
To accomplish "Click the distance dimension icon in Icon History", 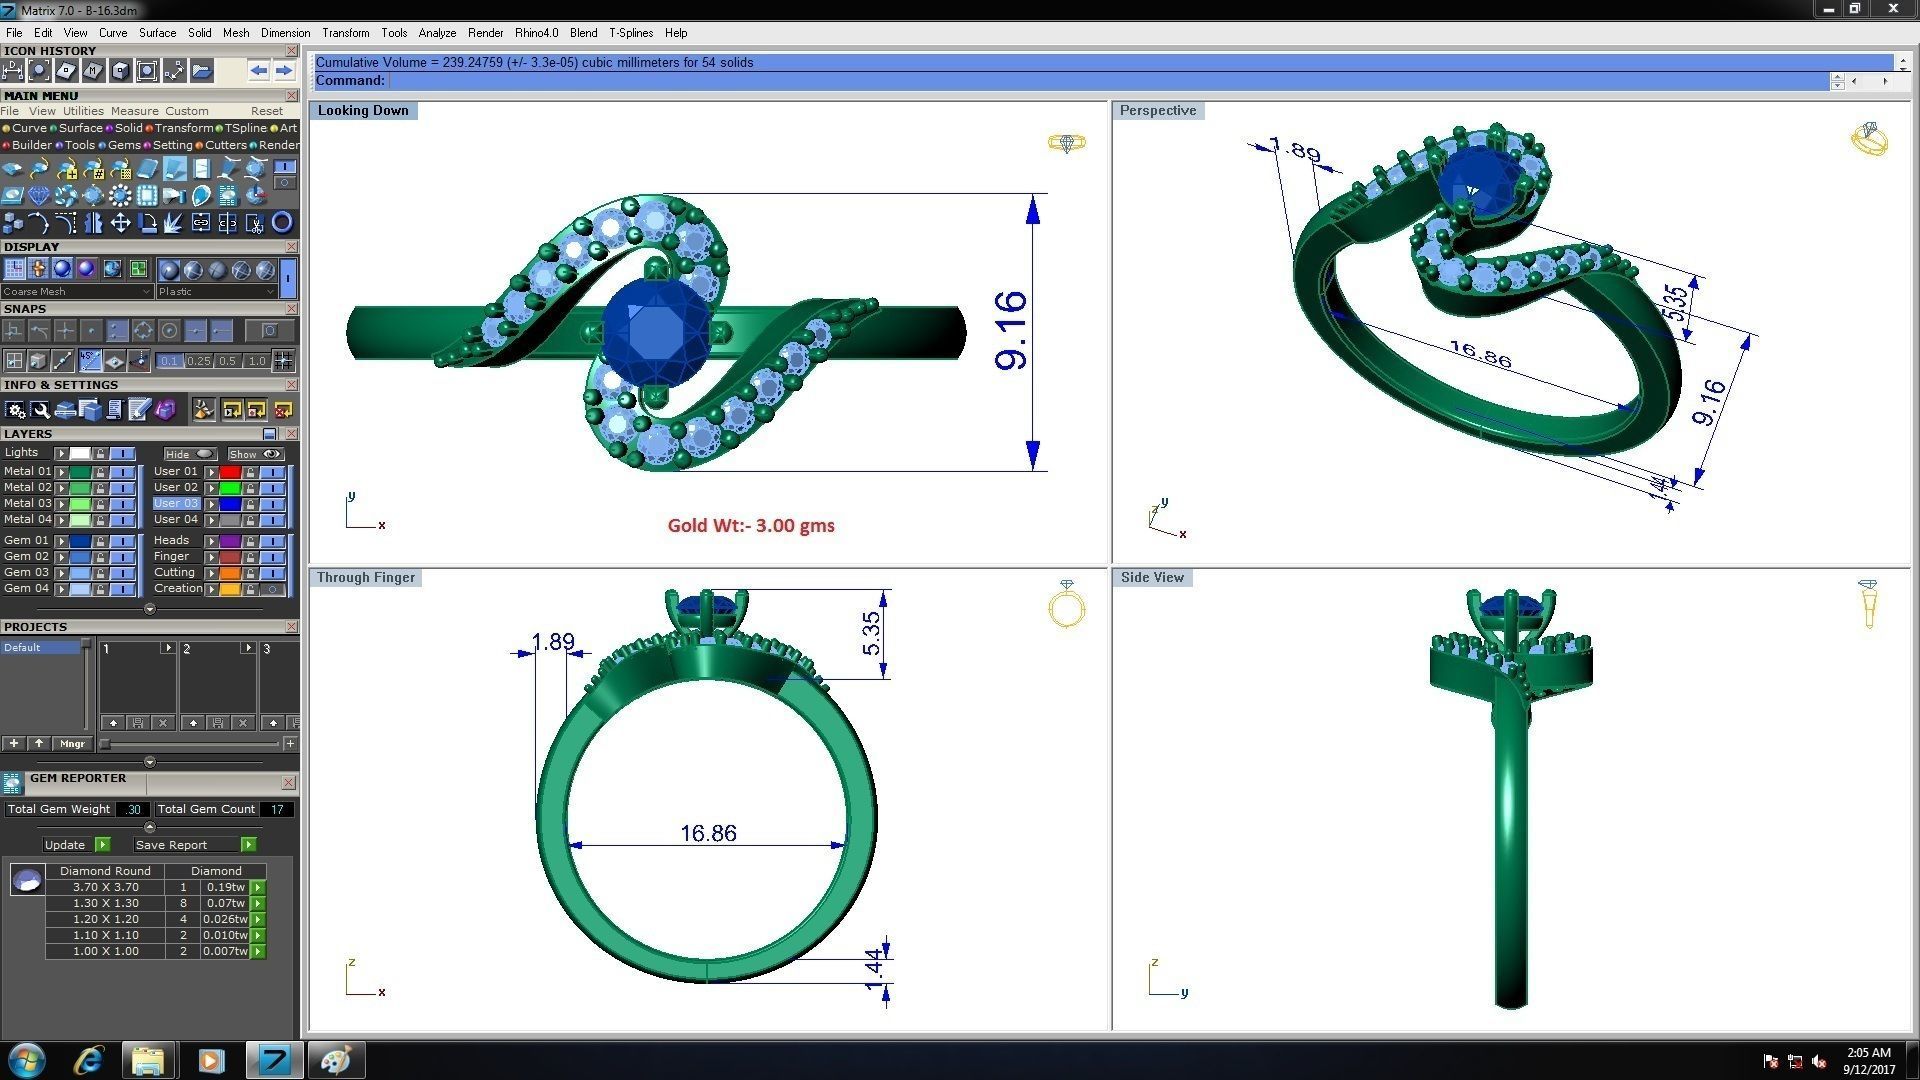I will [x=13, y=70].
